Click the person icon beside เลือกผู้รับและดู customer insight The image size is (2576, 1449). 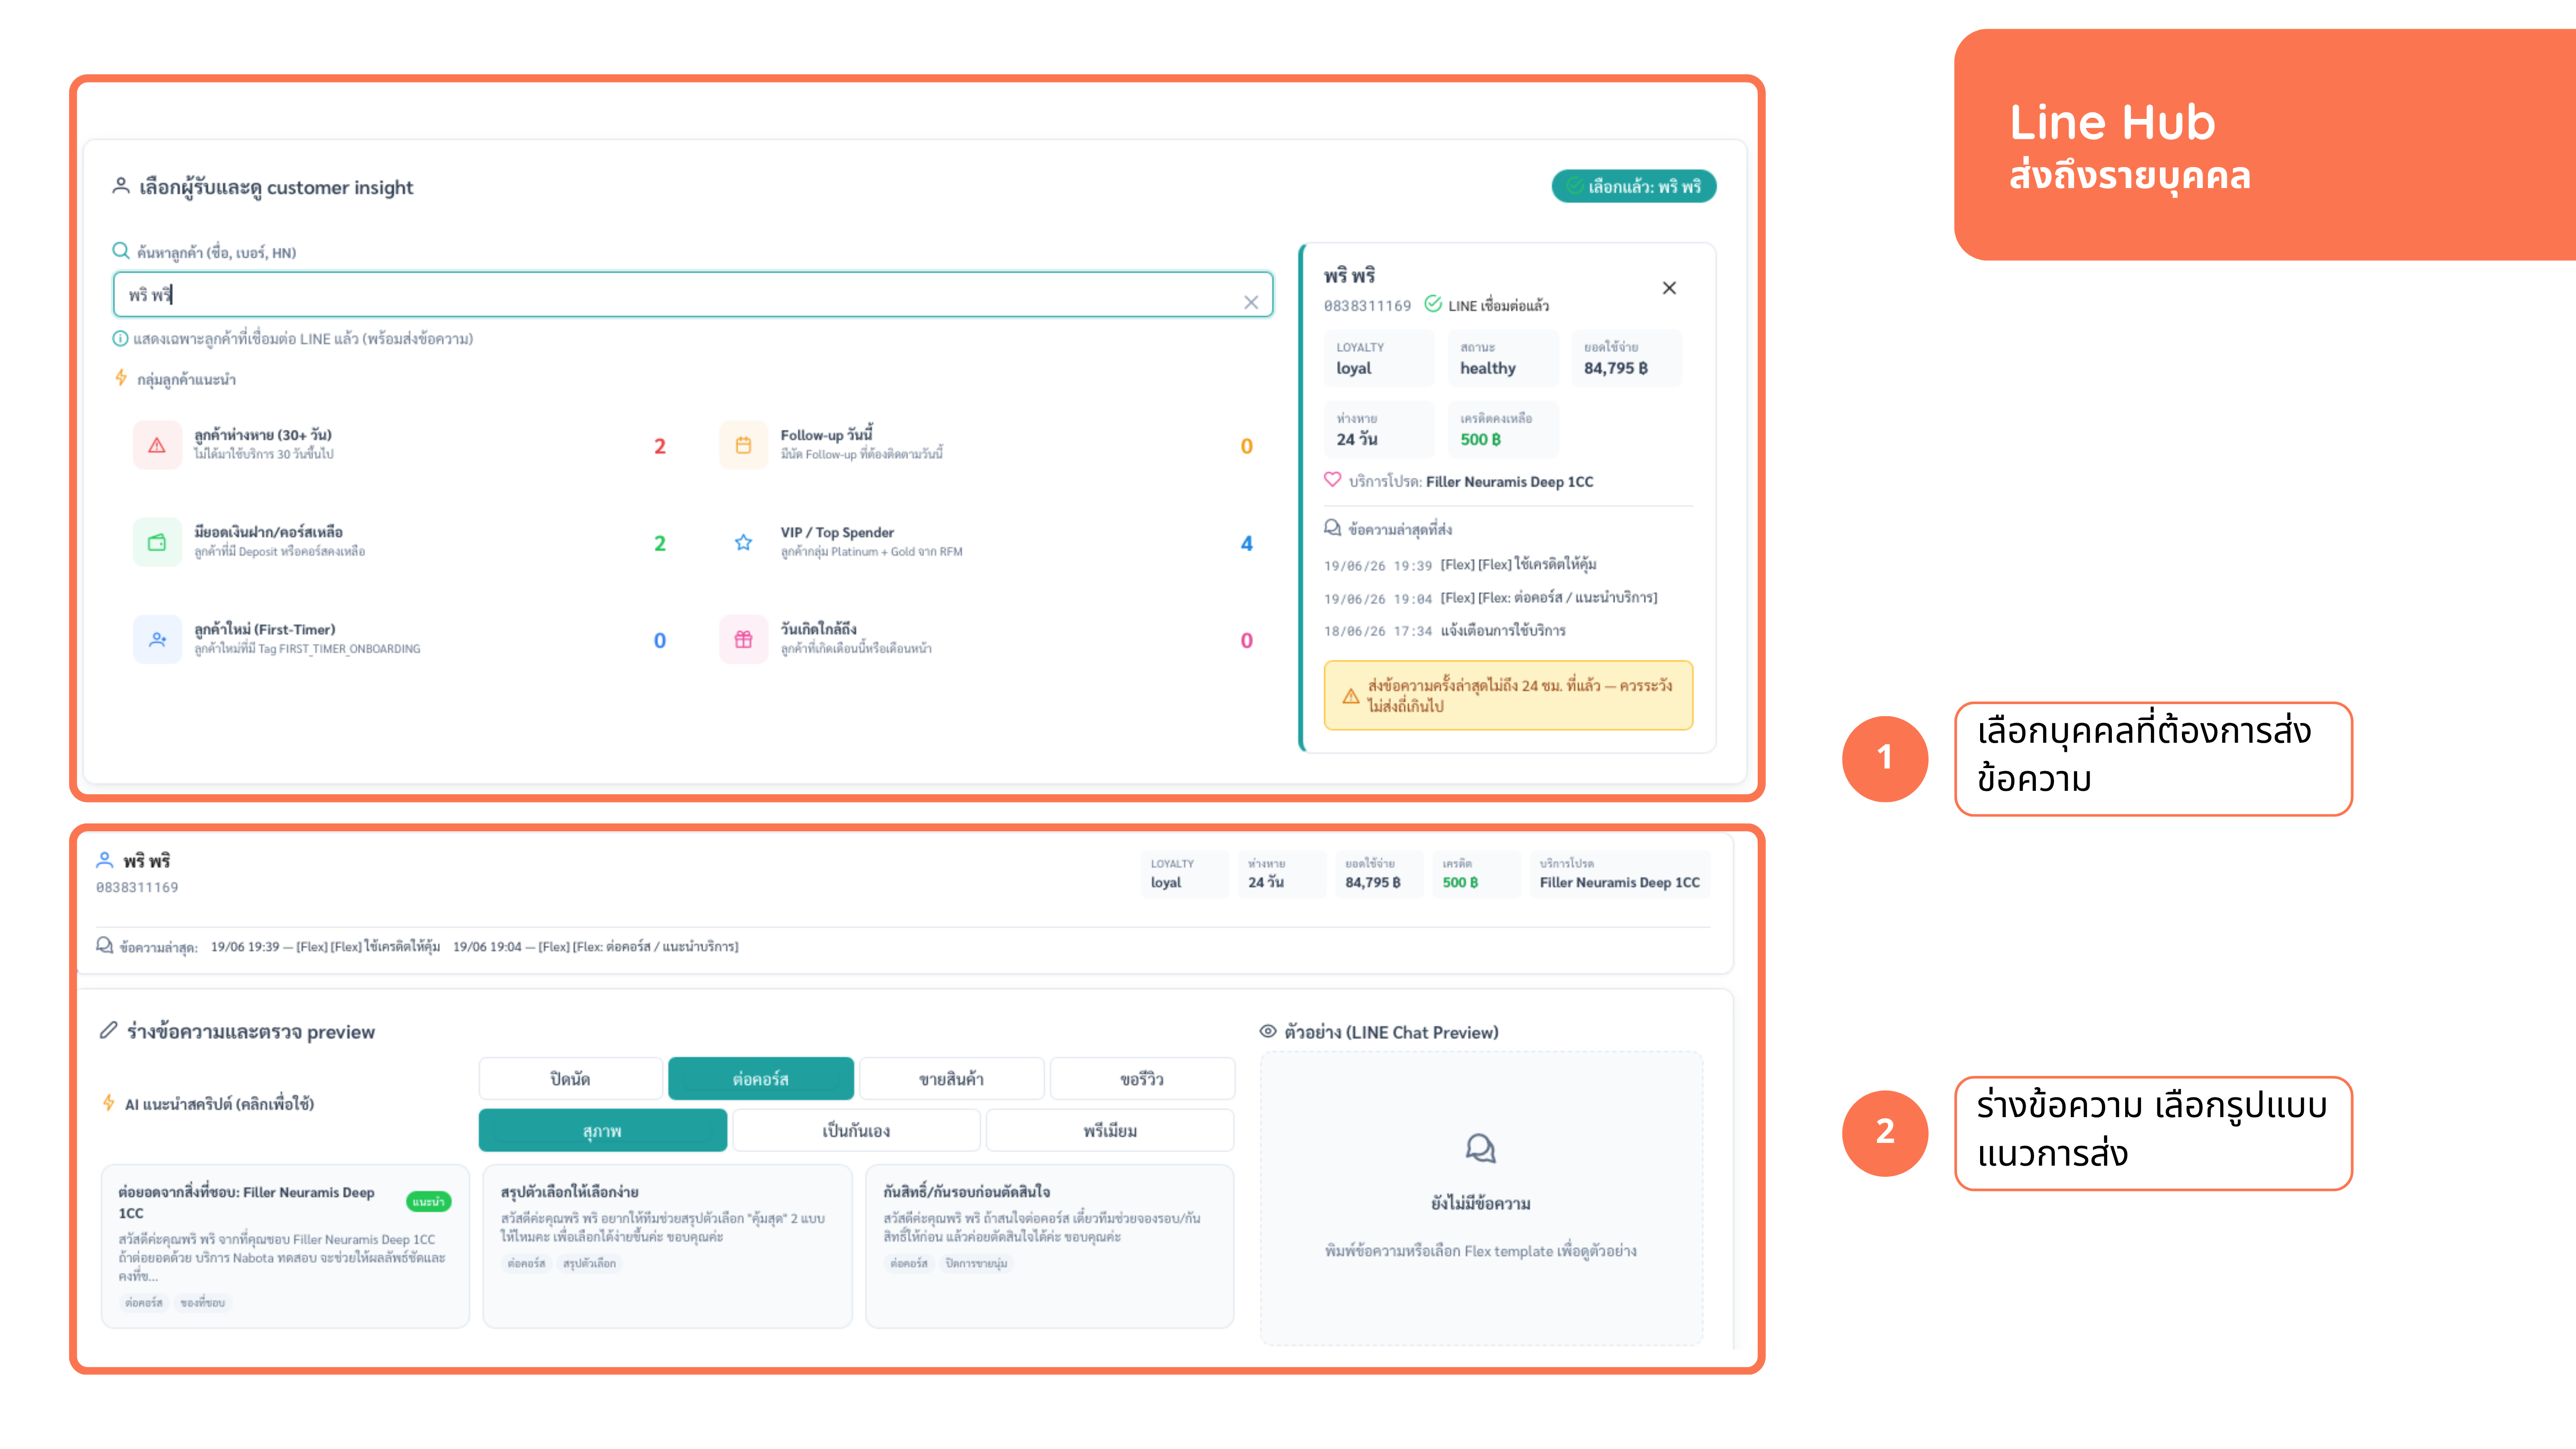pyautogui.click(x=121, y=185)
